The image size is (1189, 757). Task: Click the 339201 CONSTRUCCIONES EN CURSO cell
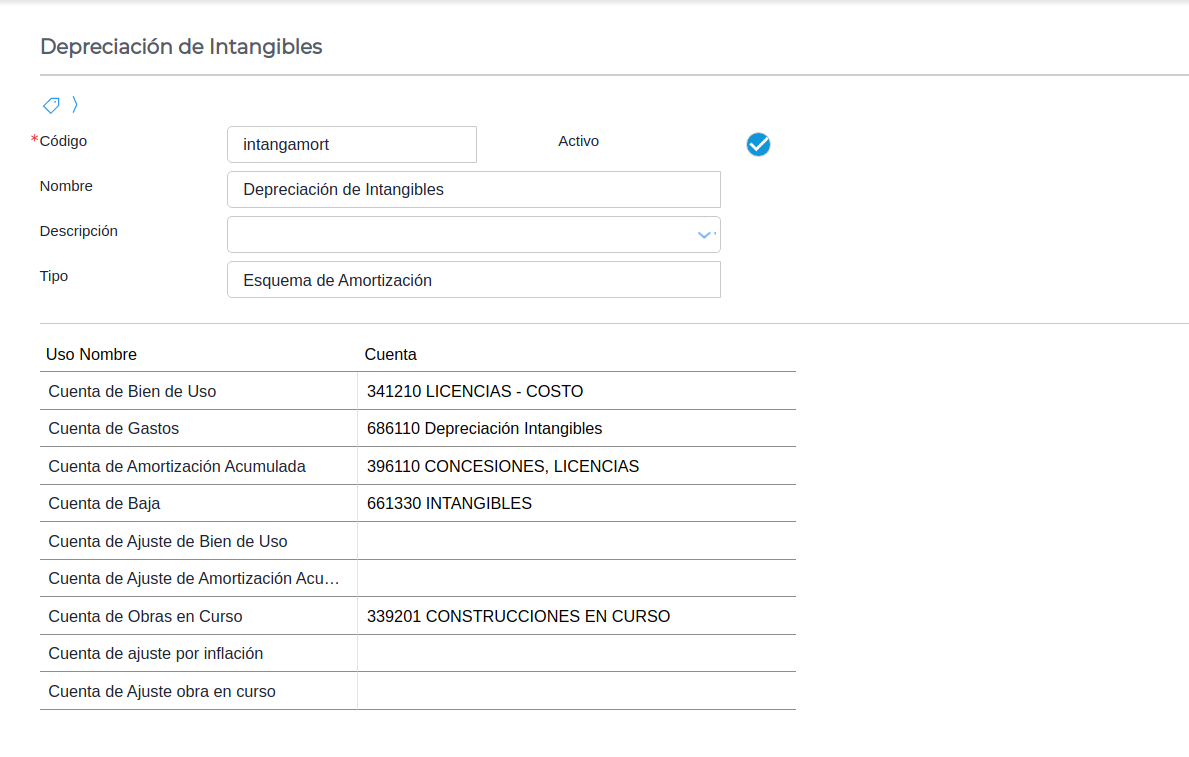(x=518, y=616)
